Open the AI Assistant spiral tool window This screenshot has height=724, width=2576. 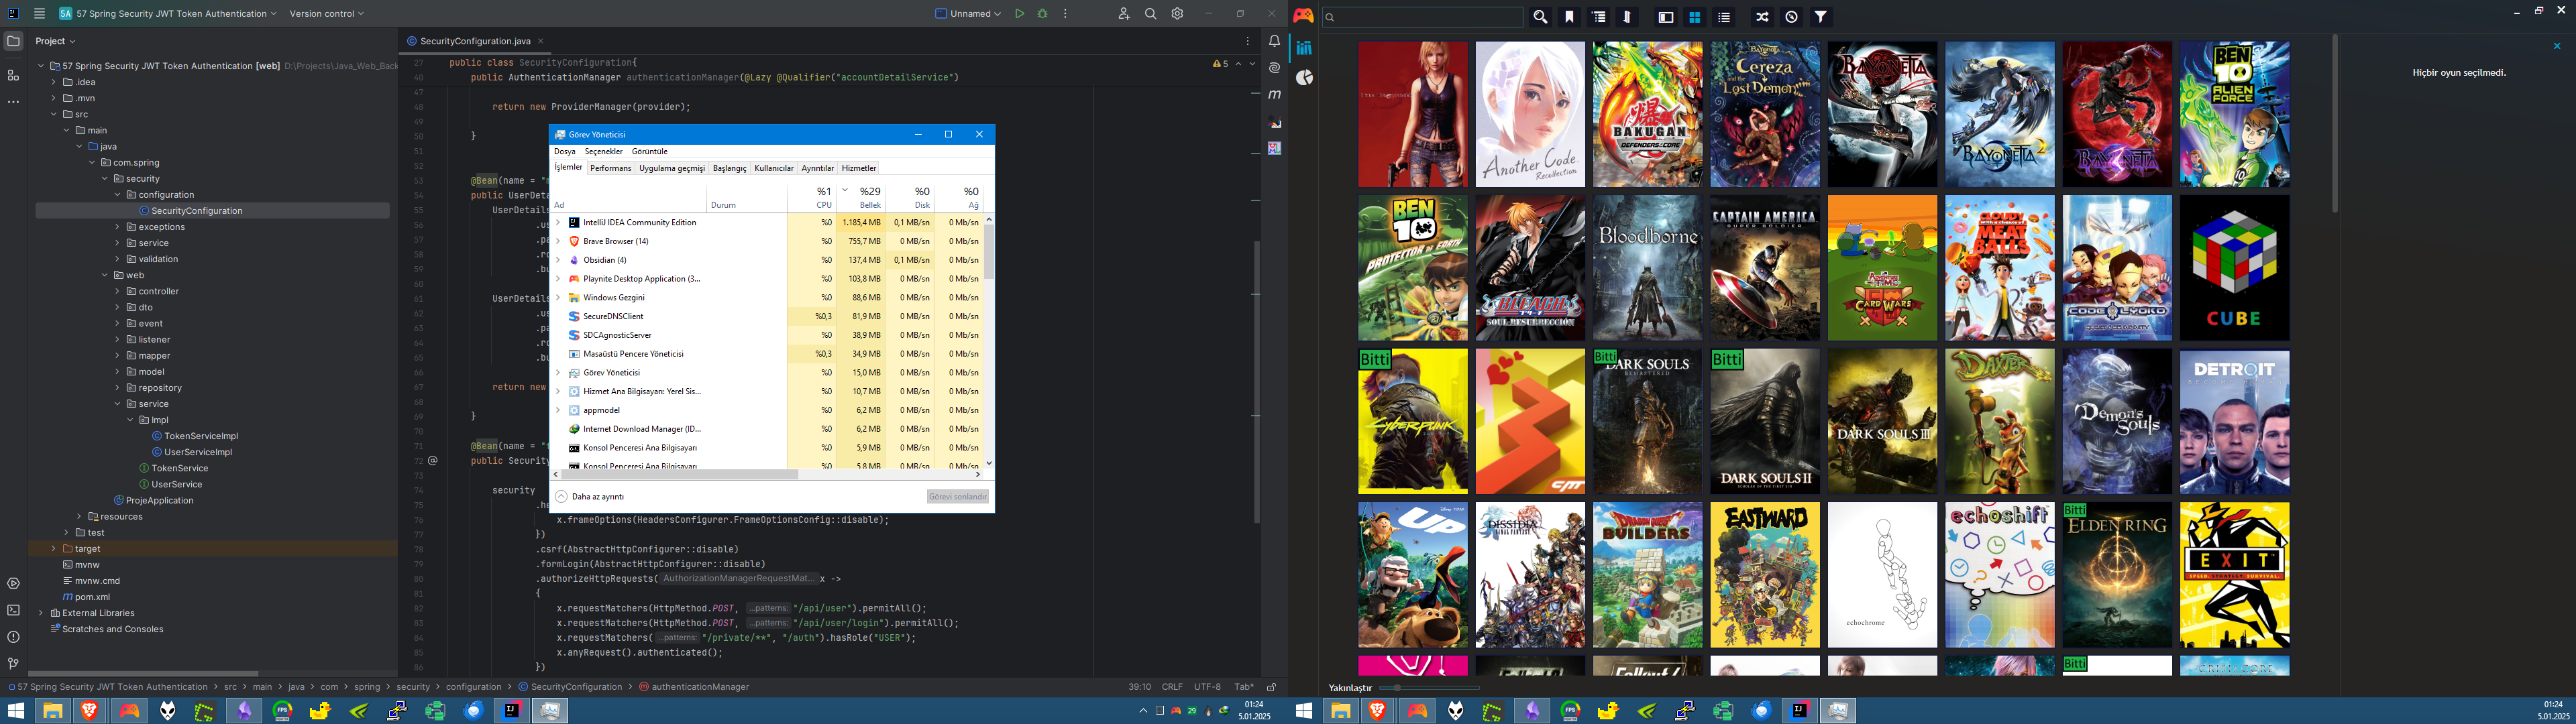point(1274,68)
